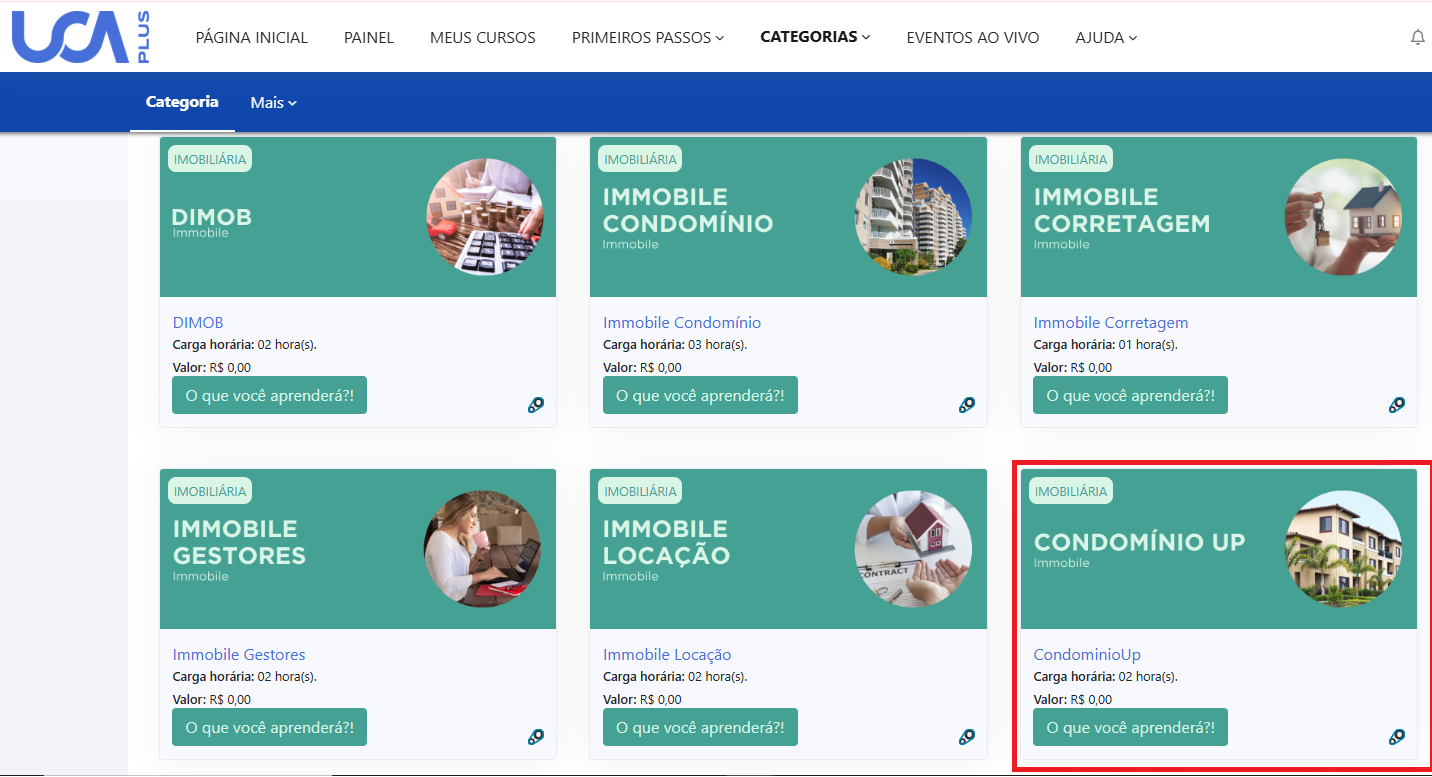Click the Imobiliária tag on Condomínio UP card
Viewport: 1432px width, 777px height.
[x=1071, y=491]
